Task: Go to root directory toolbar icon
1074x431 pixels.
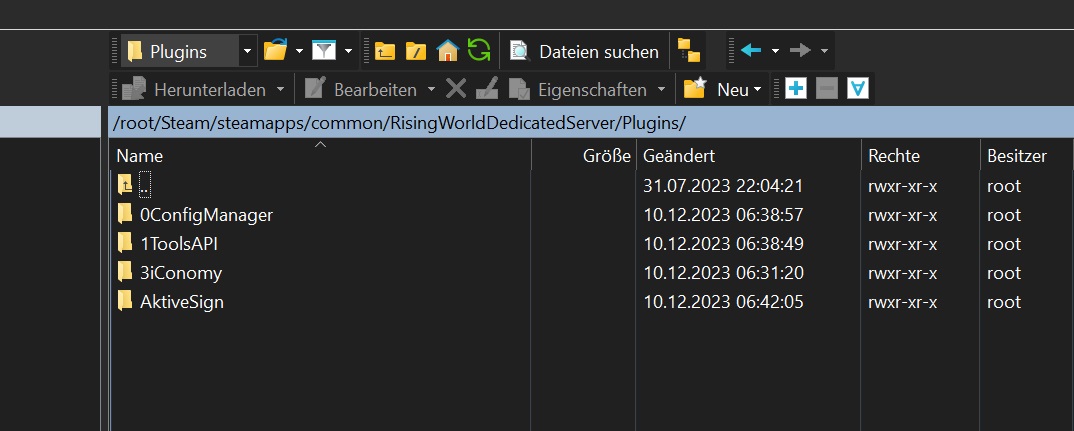Action: (x=416, y=51)
